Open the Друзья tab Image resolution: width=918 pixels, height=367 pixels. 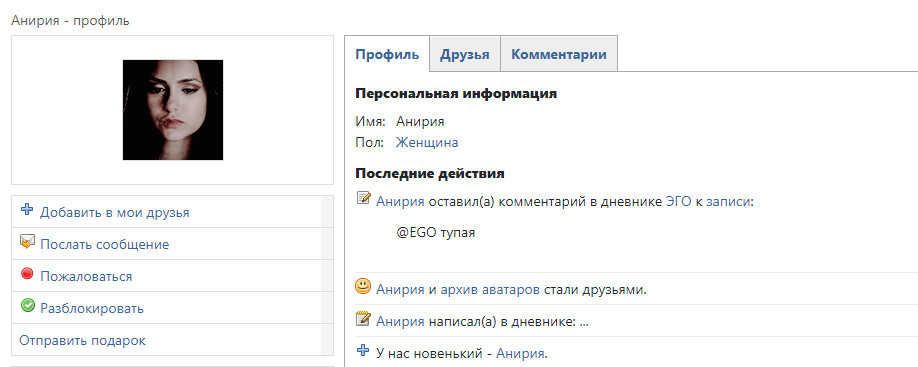click(465, 54)
